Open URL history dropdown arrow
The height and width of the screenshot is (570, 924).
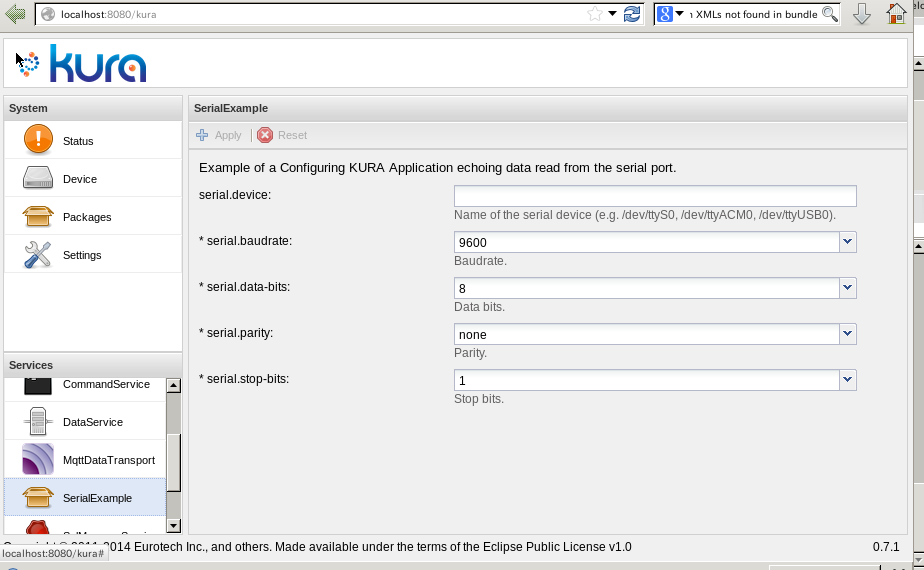pyautogui.click(x=612, y=14)
